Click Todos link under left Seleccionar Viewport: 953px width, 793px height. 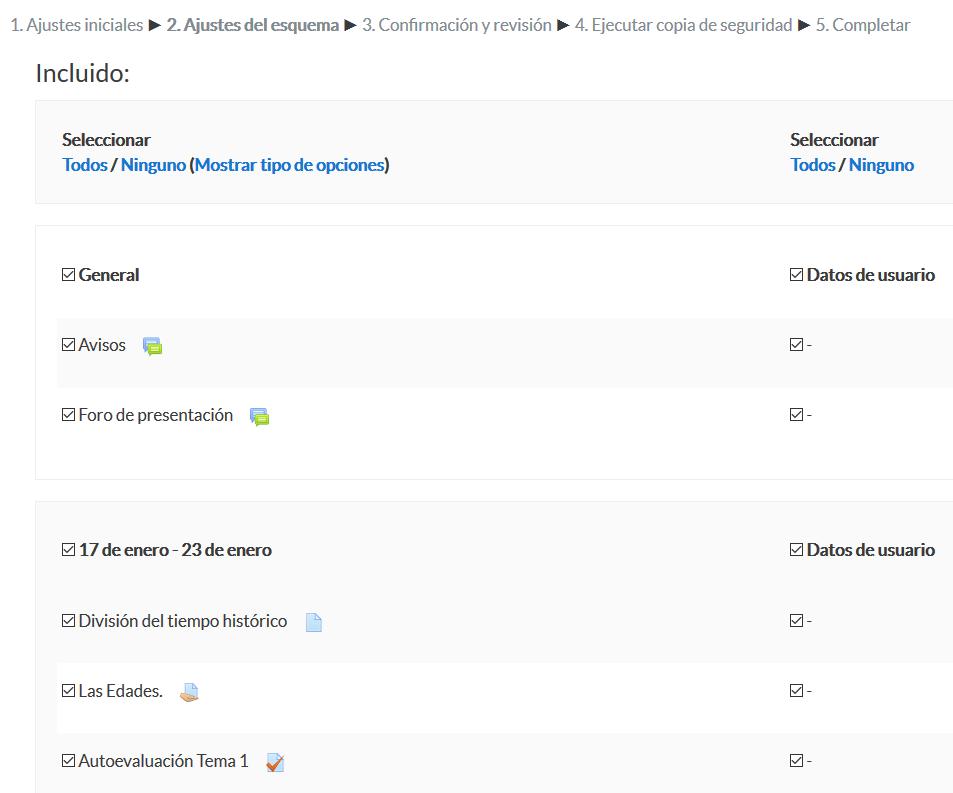(85, 165)
